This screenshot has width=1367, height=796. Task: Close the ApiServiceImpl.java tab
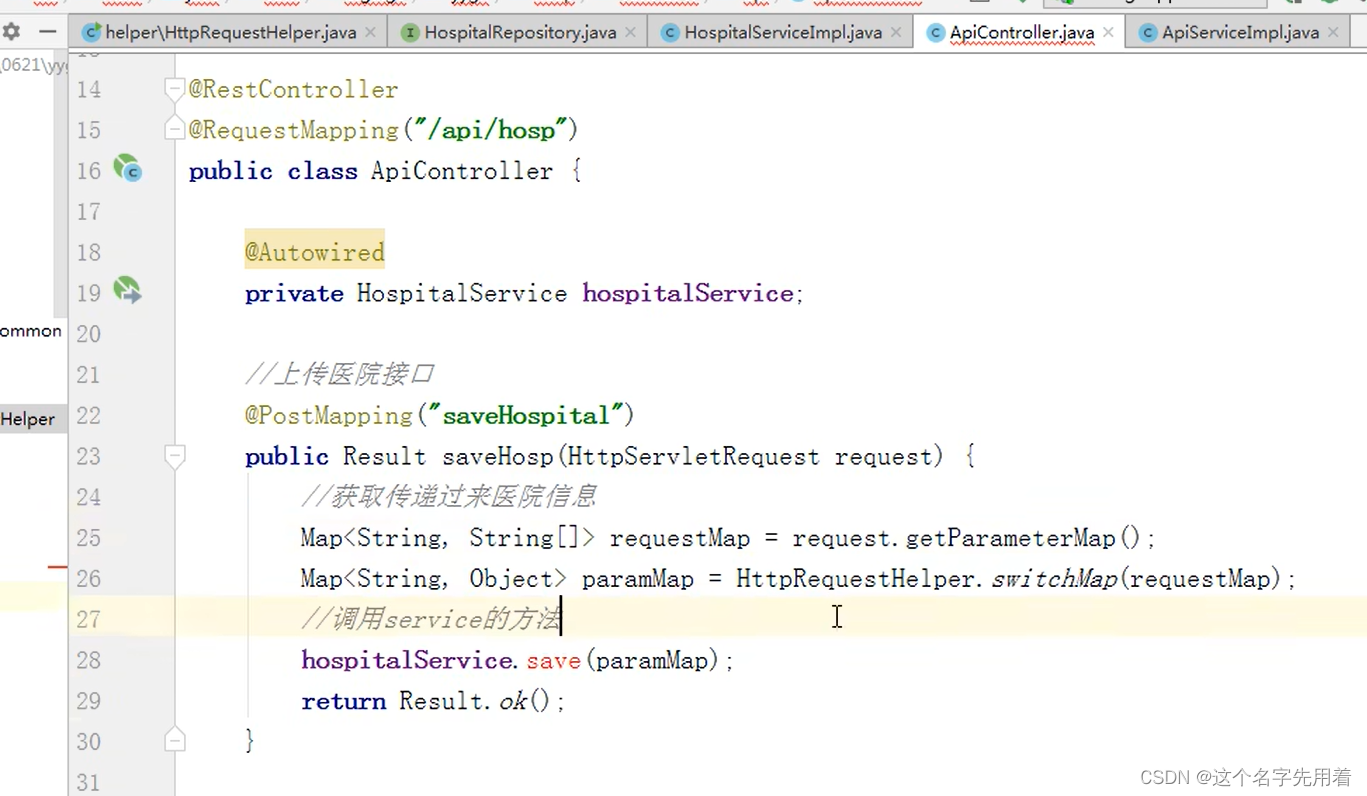[x=1334, y=33]
